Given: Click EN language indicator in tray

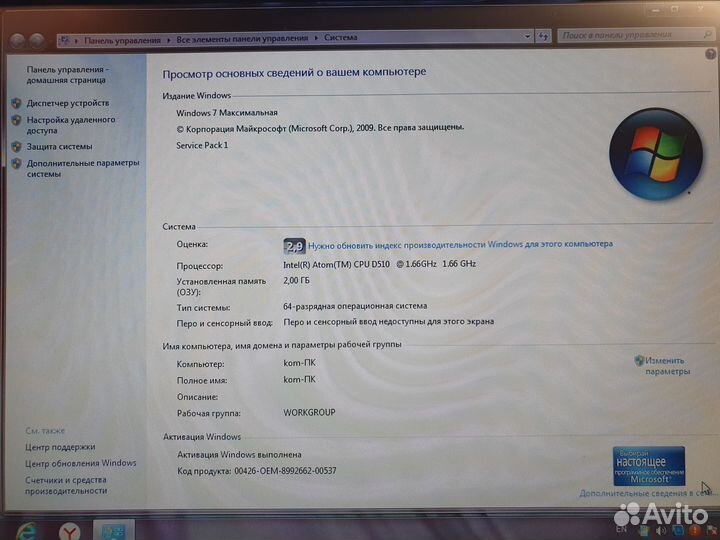Looking at the screenshot, I should [620, 529].
